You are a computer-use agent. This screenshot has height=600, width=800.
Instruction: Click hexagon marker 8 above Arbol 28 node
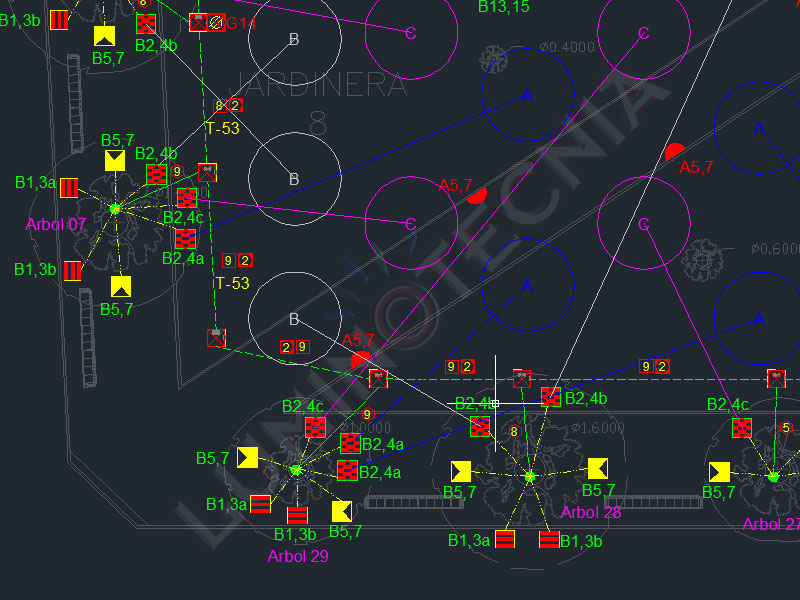pos(514,431)
